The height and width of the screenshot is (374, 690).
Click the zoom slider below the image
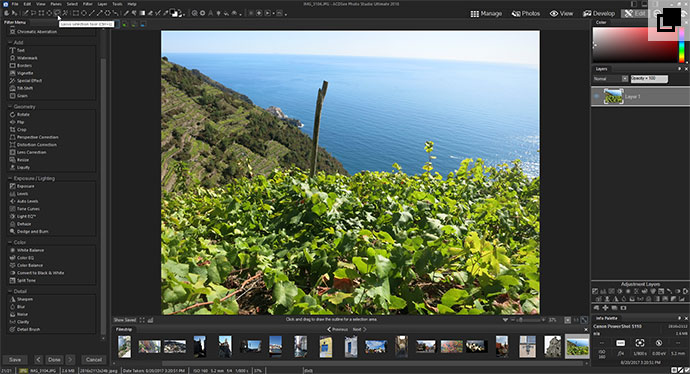(x=529, y=320)
